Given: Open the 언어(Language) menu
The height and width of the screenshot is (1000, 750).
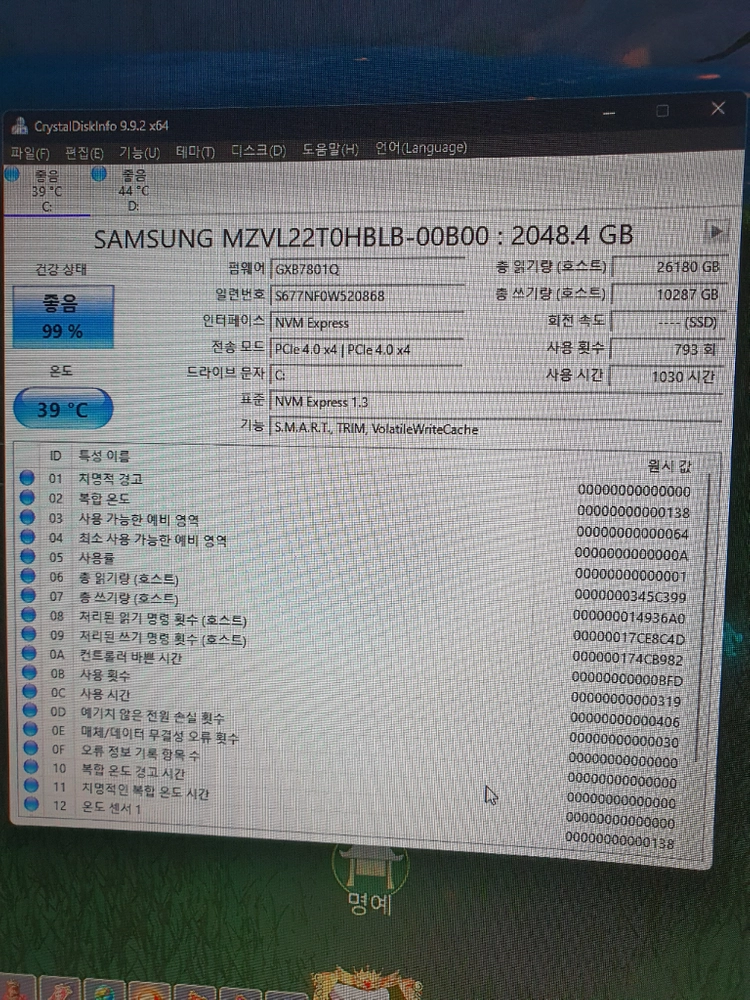Looking at the screenshot, I should pyautogui.click(x=420, y=148).
